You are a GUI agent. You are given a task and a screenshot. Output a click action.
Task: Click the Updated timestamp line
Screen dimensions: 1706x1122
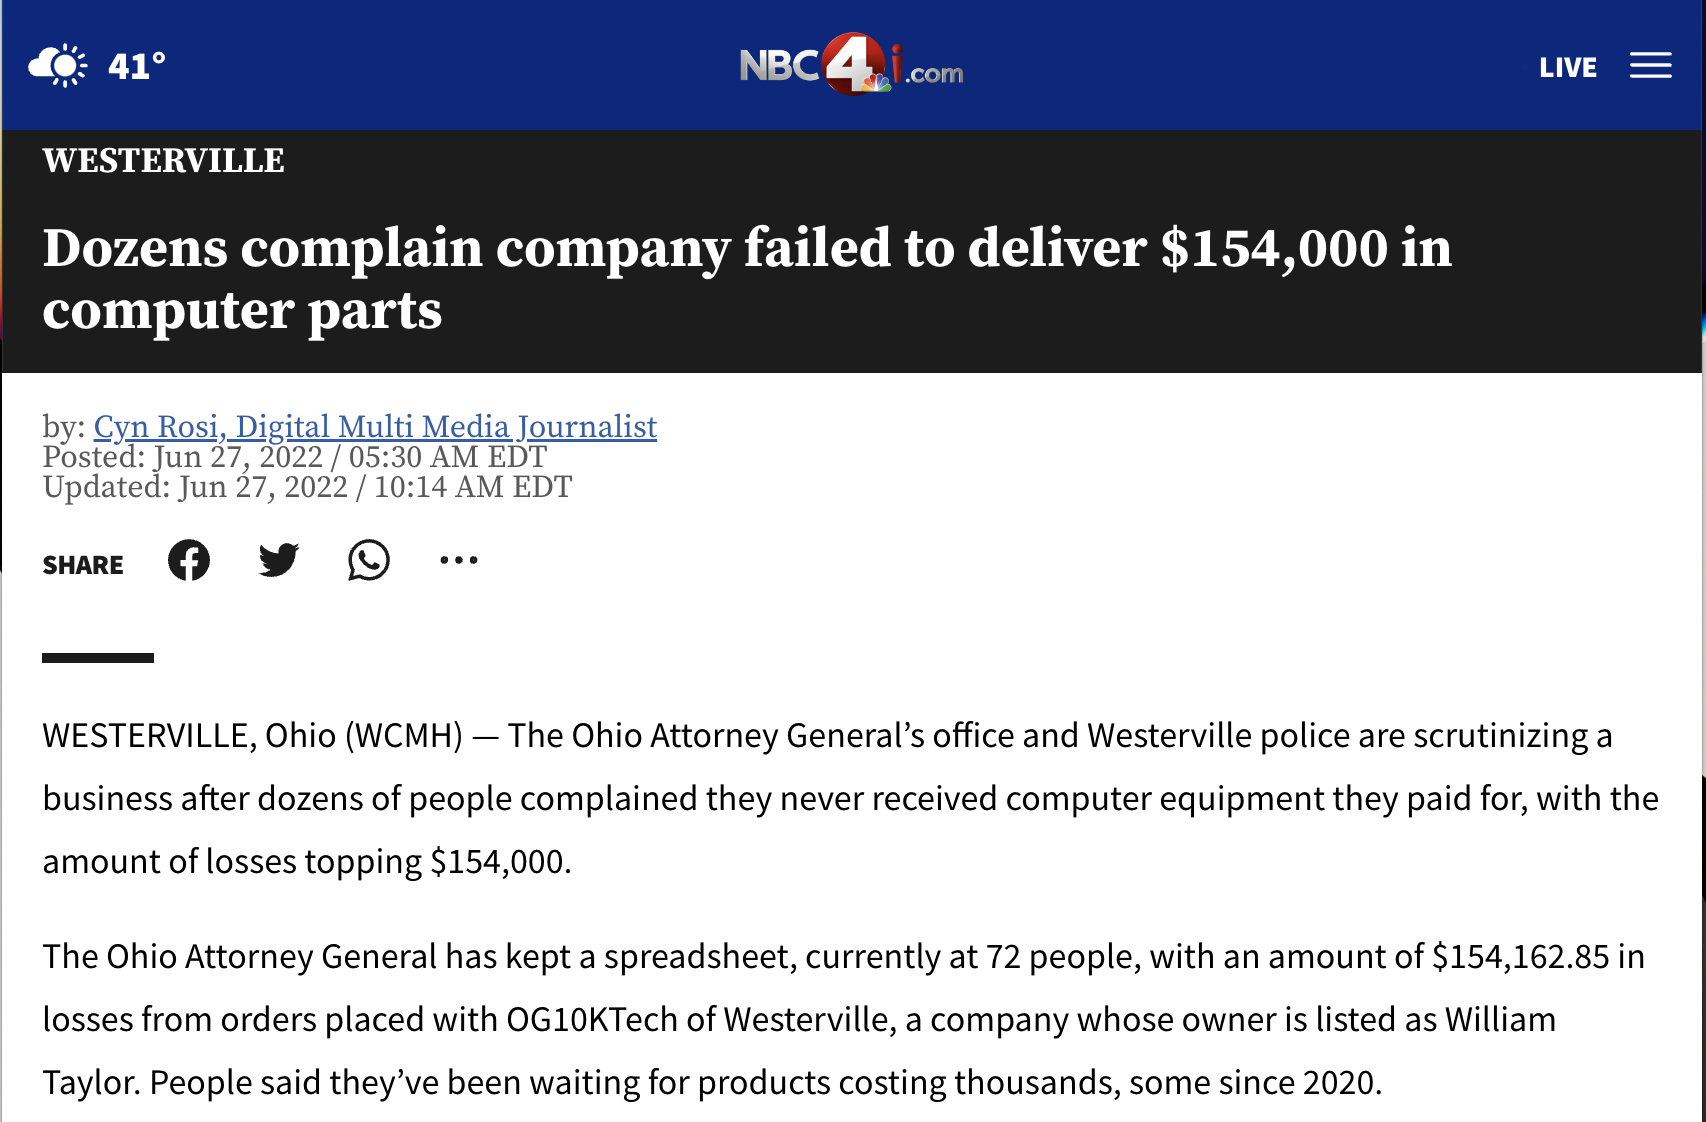(307, 487)
